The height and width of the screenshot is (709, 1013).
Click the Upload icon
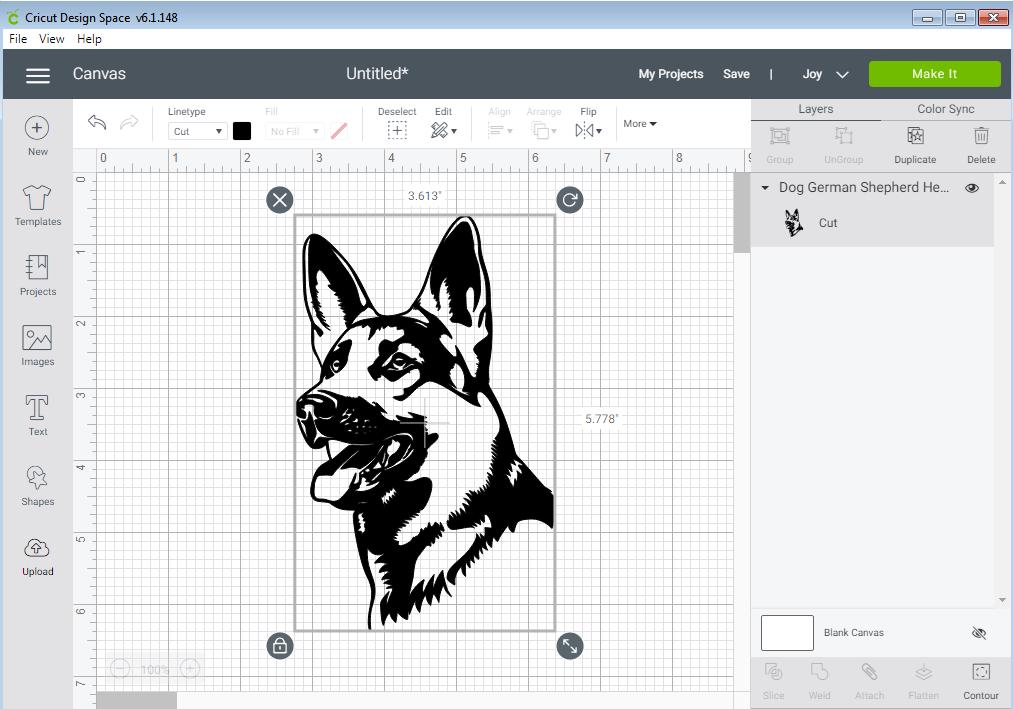click(37, 555)
